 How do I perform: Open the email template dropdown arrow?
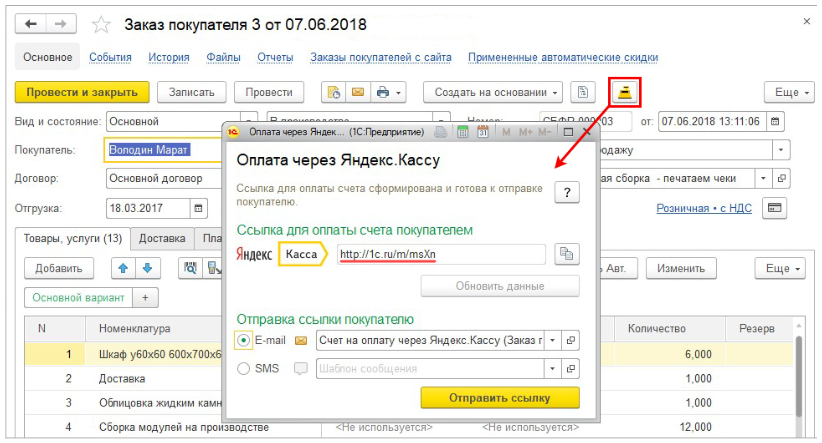[x=552, y=340]
